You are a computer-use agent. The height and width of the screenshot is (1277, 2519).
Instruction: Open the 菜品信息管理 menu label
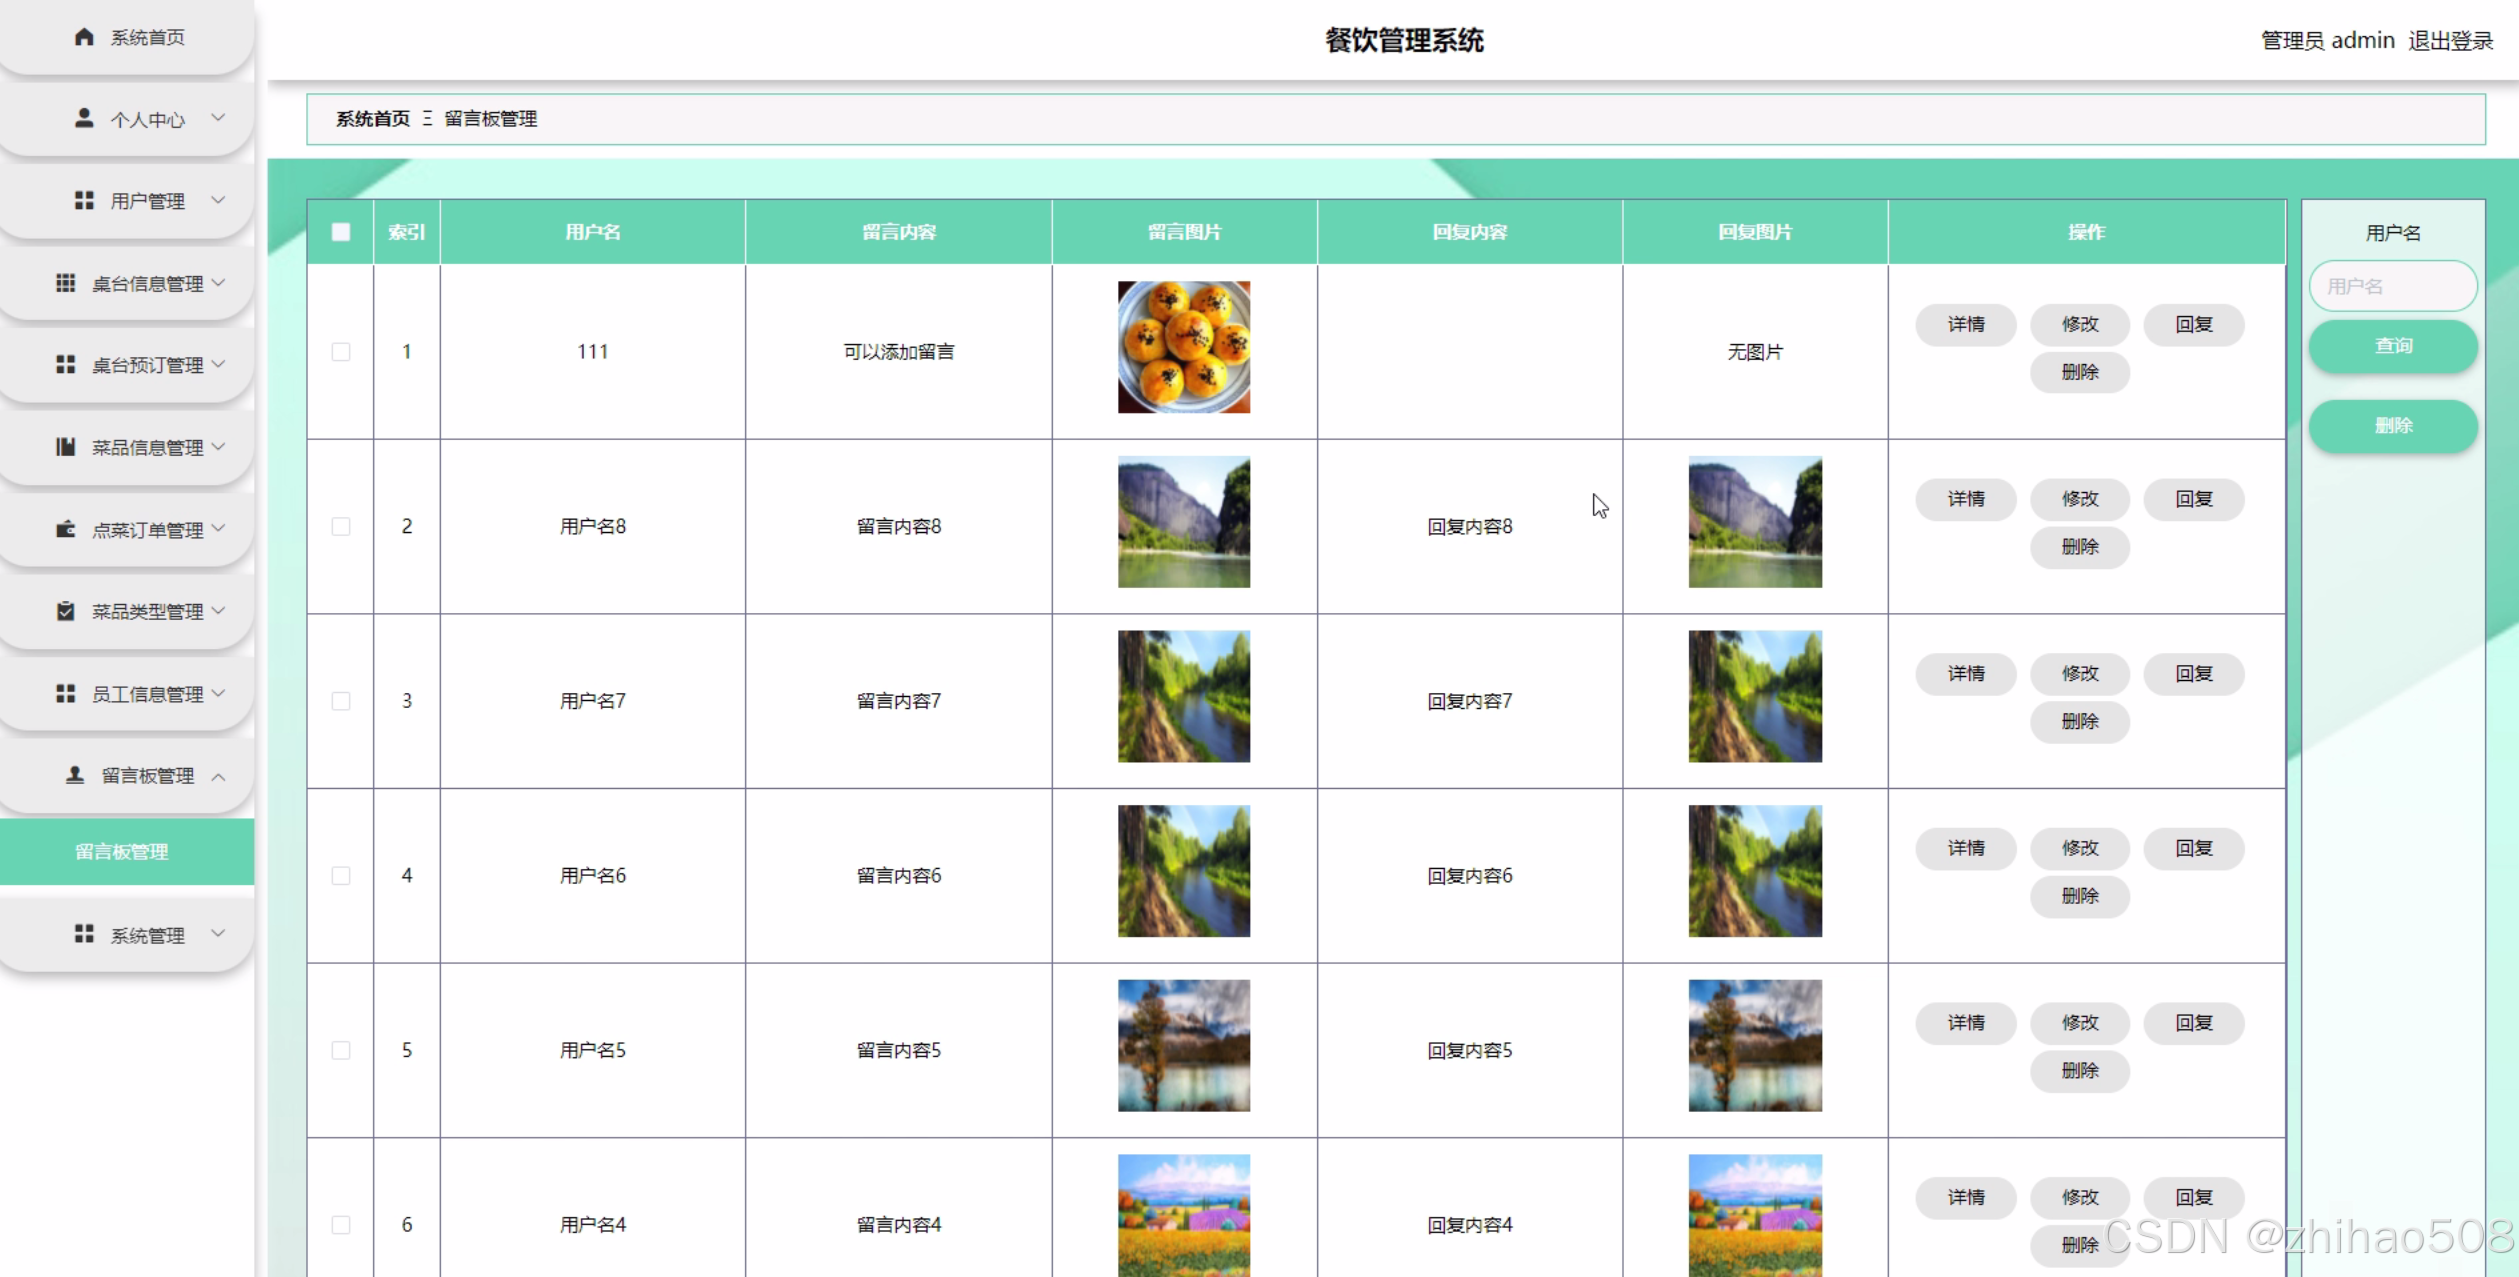[148, 448]
